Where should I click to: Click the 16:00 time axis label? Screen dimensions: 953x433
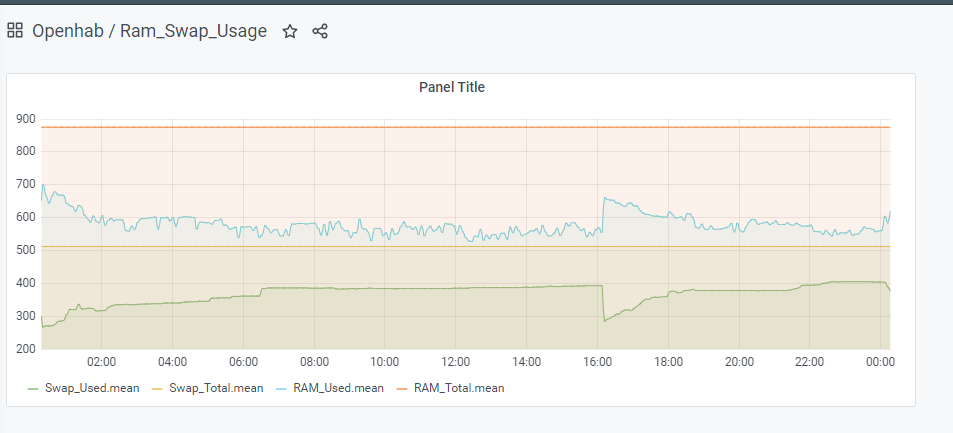[x=597, y=362]
